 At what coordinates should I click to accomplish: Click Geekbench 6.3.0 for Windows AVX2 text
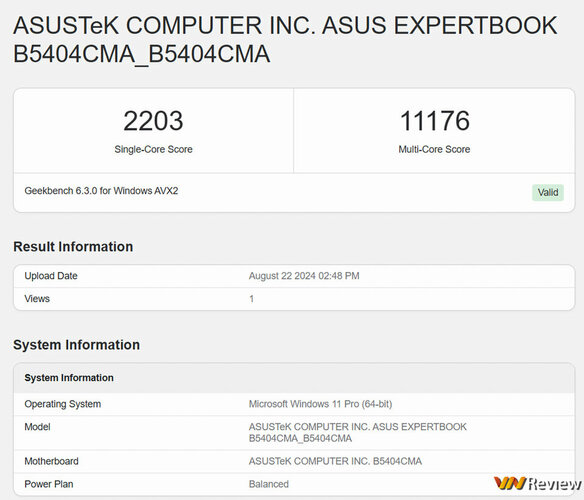tap(101, 191)
